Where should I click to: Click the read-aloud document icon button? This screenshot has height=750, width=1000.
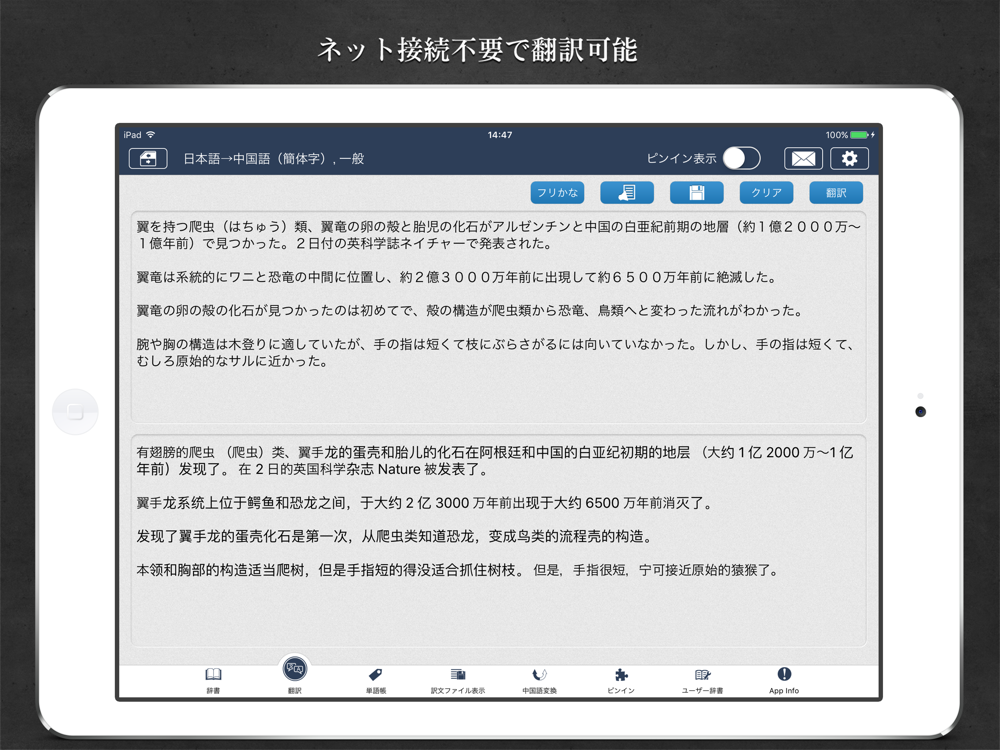click(627, 193)
